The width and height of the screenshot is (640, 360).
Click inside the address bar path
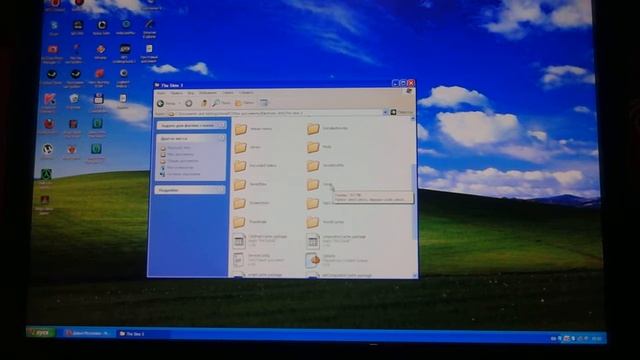276,113
